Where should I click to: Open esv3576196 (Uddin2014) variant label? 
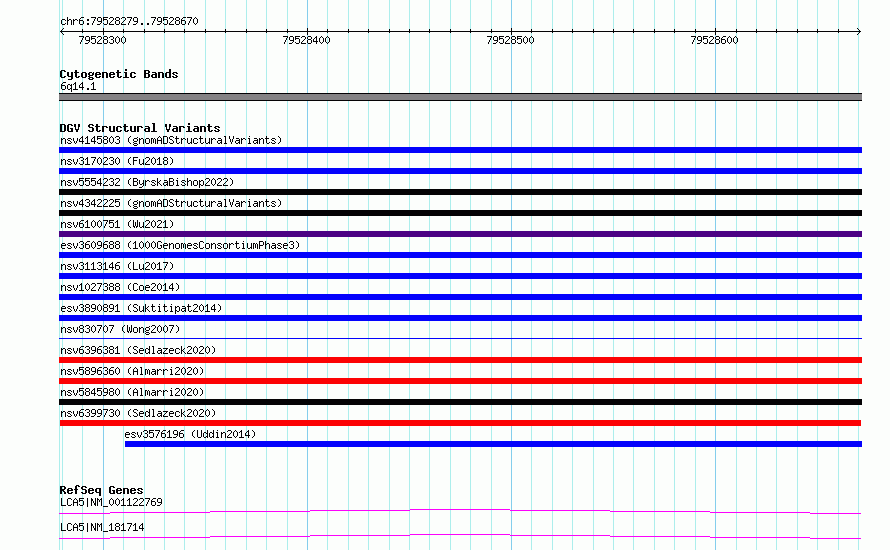coord(190,434)
